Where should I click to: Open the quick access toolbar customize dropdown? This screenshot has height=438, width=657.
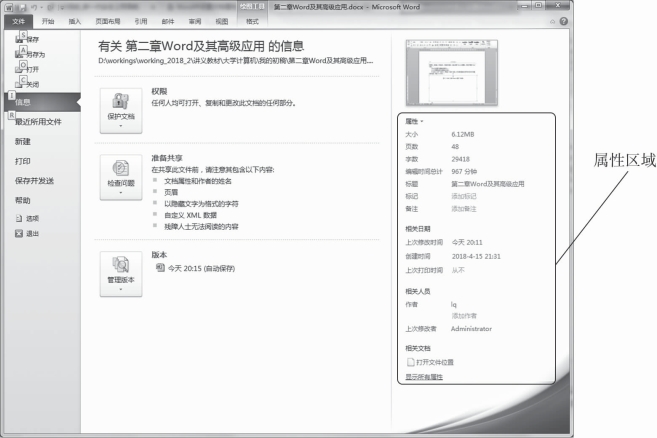pos(61,7)
